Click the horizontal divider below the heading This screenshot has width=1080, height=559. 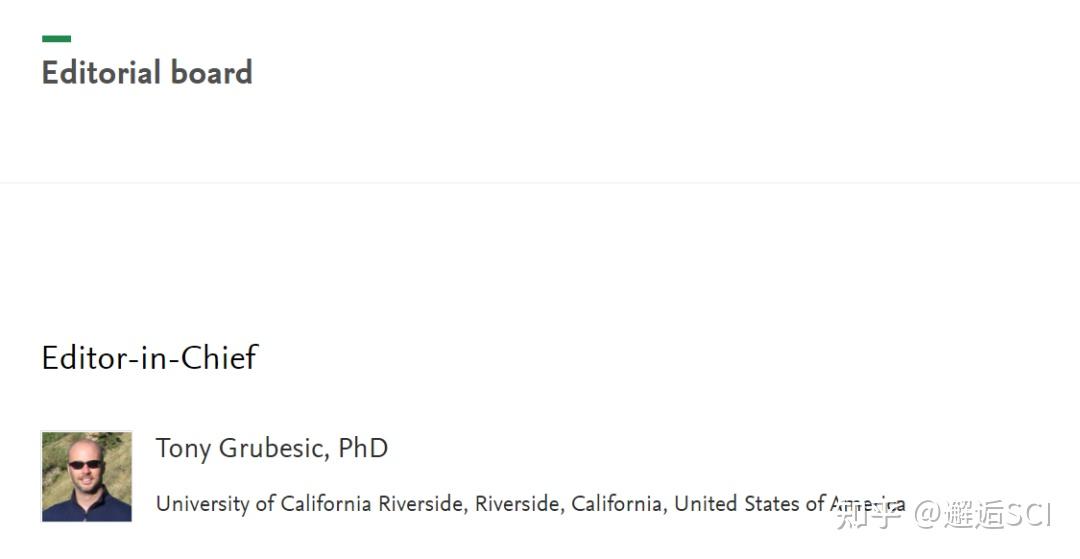pyautogui.click(x=540, y=183)
